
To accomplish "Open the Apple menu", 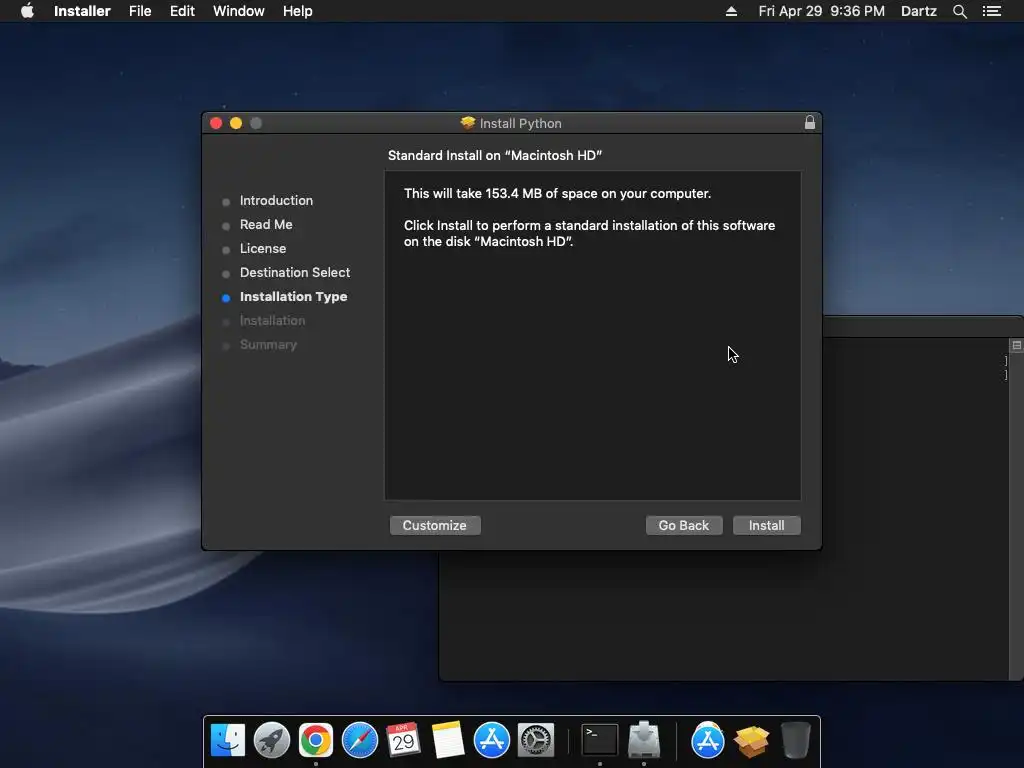I will coord(27,11).
